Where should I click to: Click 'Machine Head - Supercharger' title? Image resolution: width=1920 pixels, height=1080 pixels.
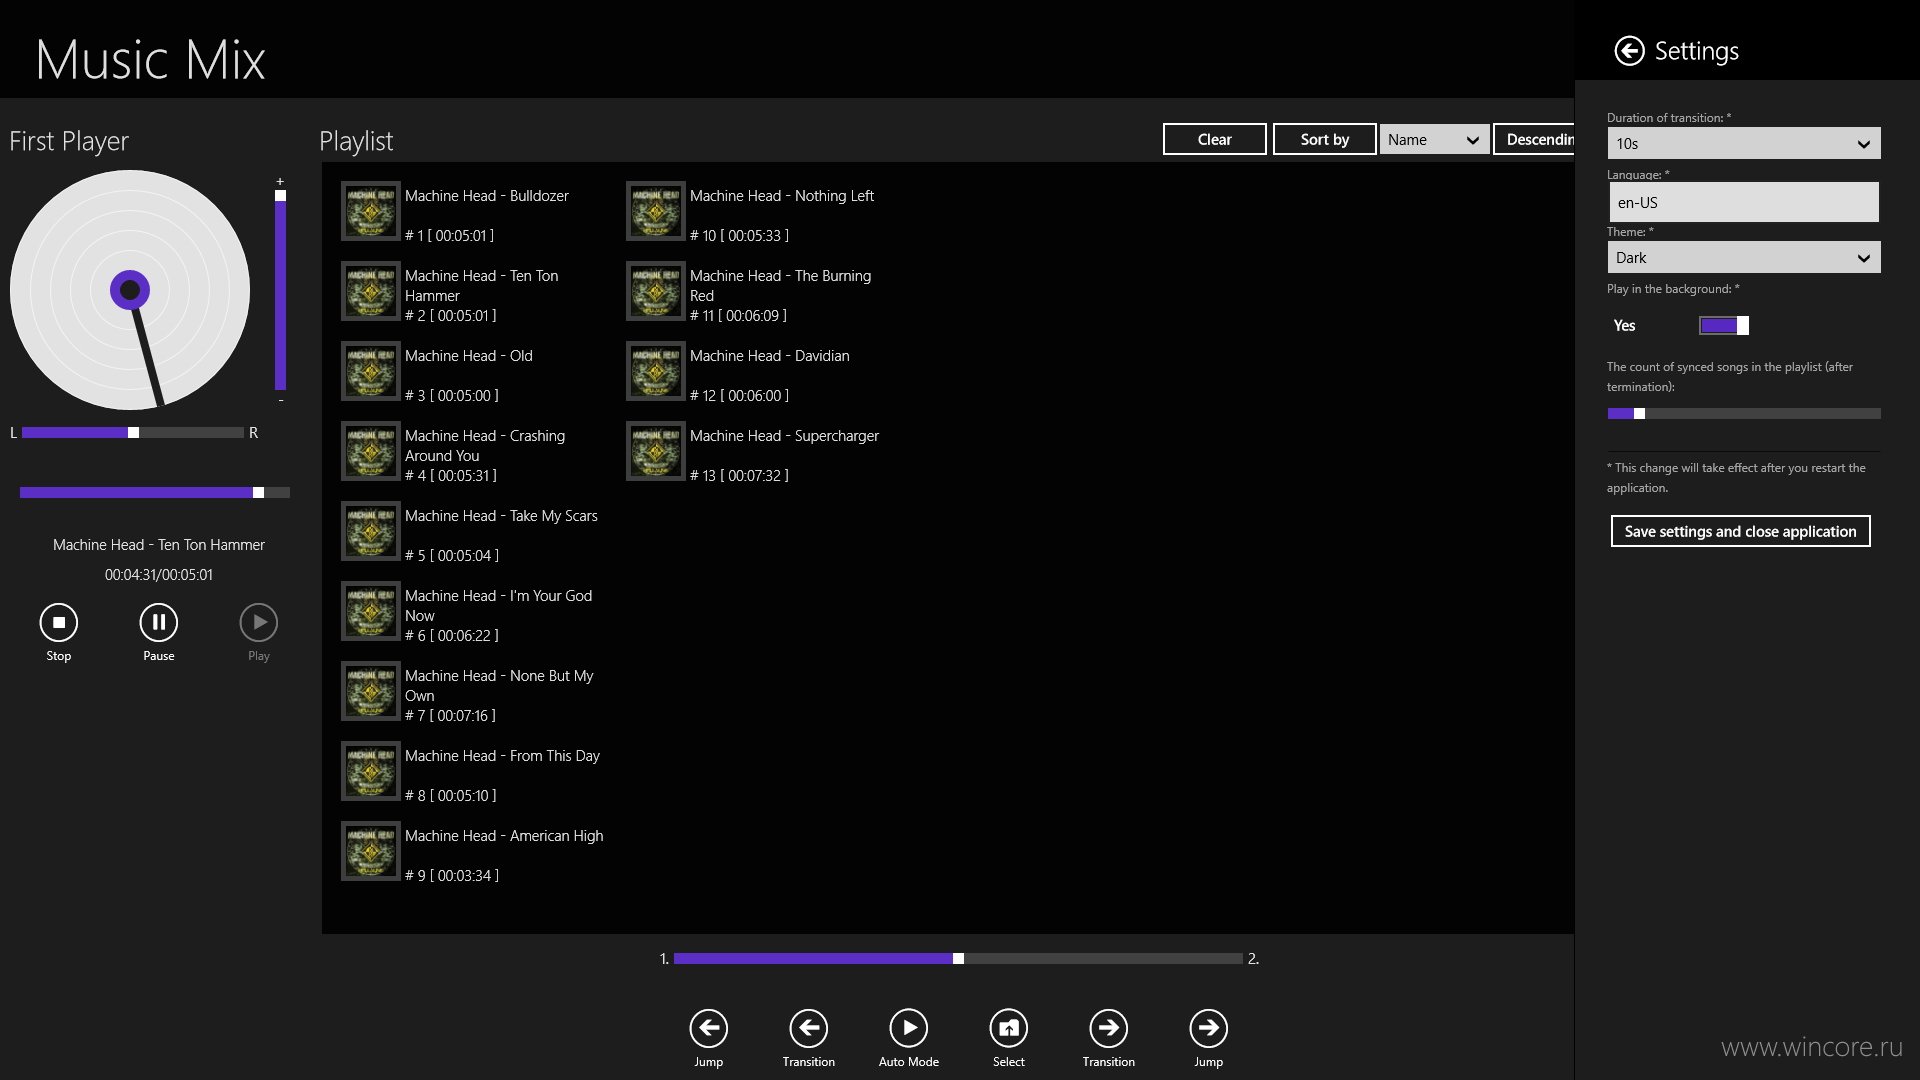tap(785, 436)
